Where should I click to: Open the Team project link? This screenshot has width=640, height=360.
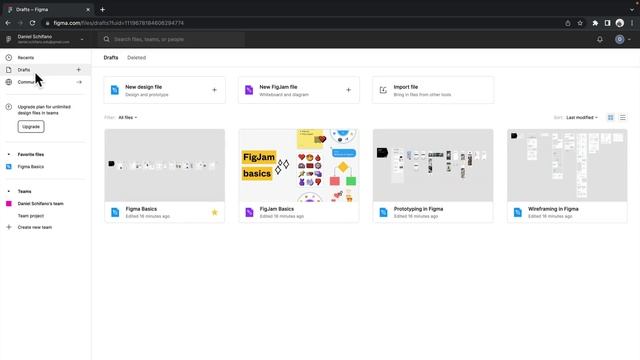pyautogui.click(x=31, y=216)
